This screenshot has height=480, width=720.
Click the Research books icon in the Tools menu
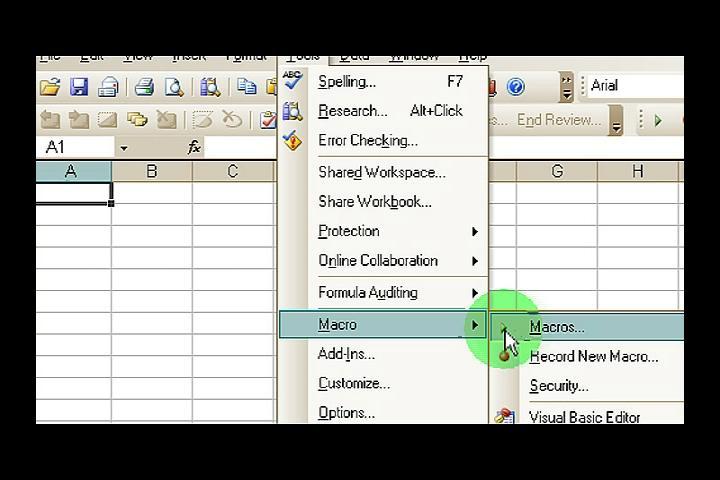pos(292,111)
